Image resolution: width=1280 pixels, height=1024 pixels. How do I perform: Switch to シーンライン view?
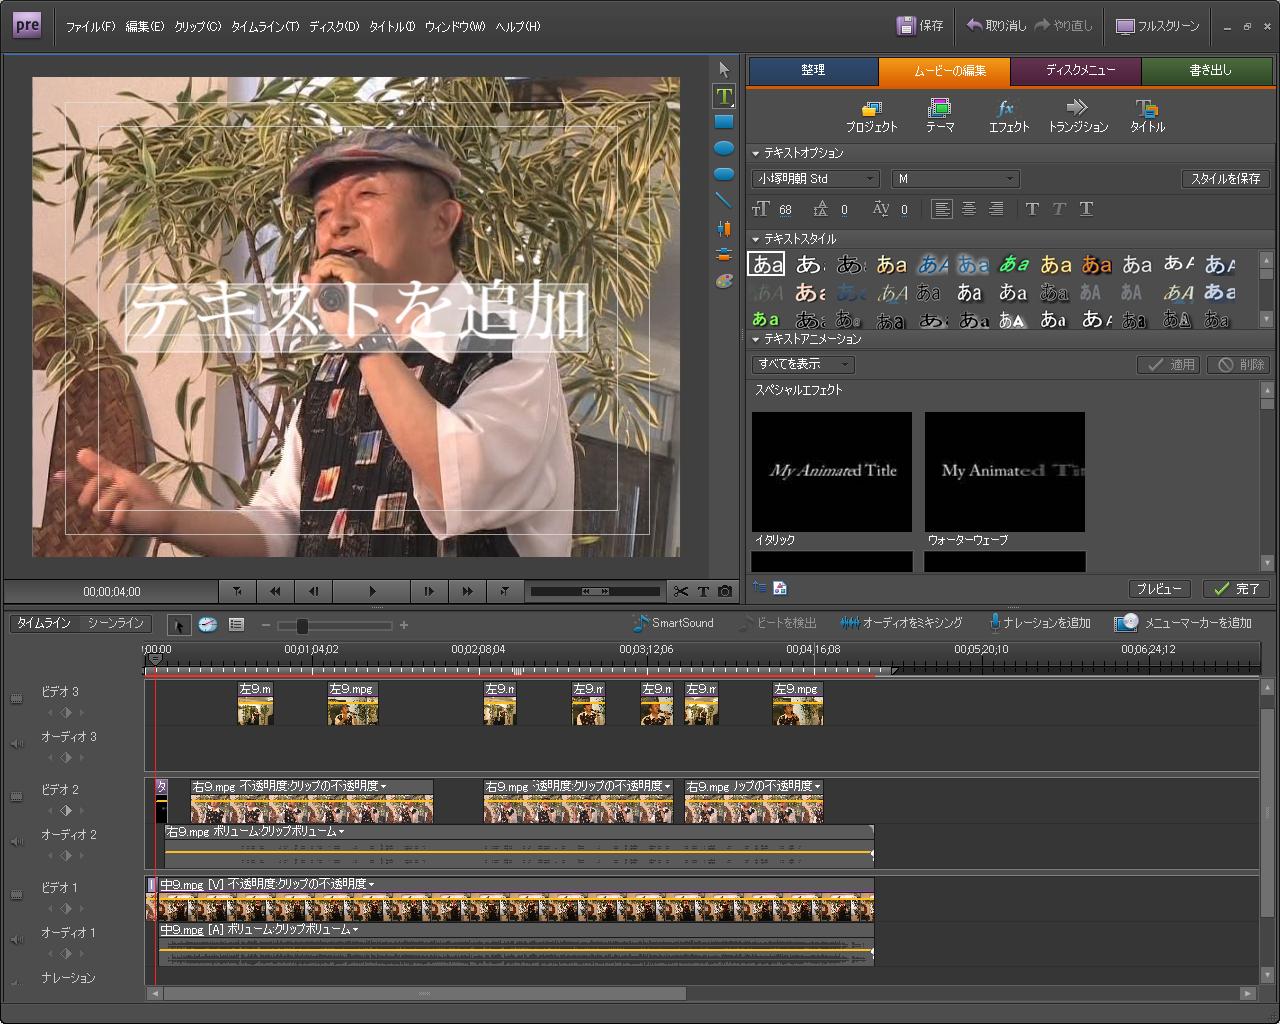(115, 623)
